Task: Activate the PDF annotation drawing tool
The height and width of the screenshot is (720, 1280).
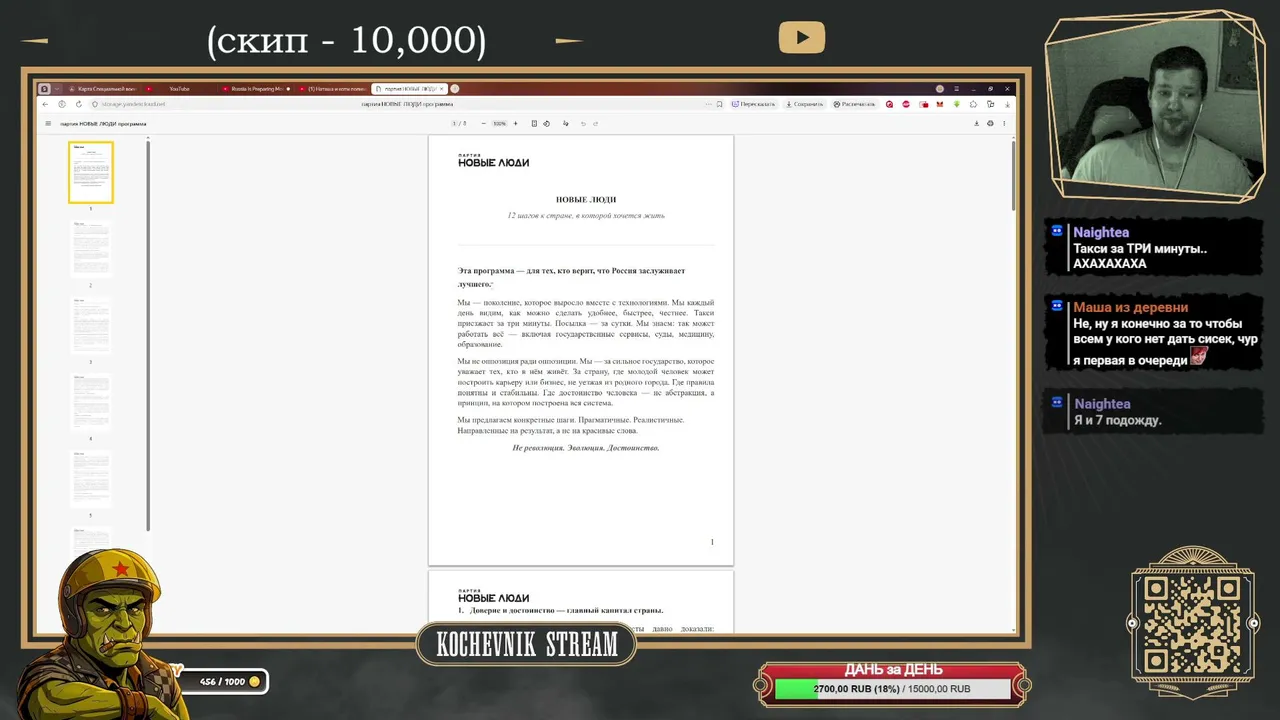Action: [565, 124]
